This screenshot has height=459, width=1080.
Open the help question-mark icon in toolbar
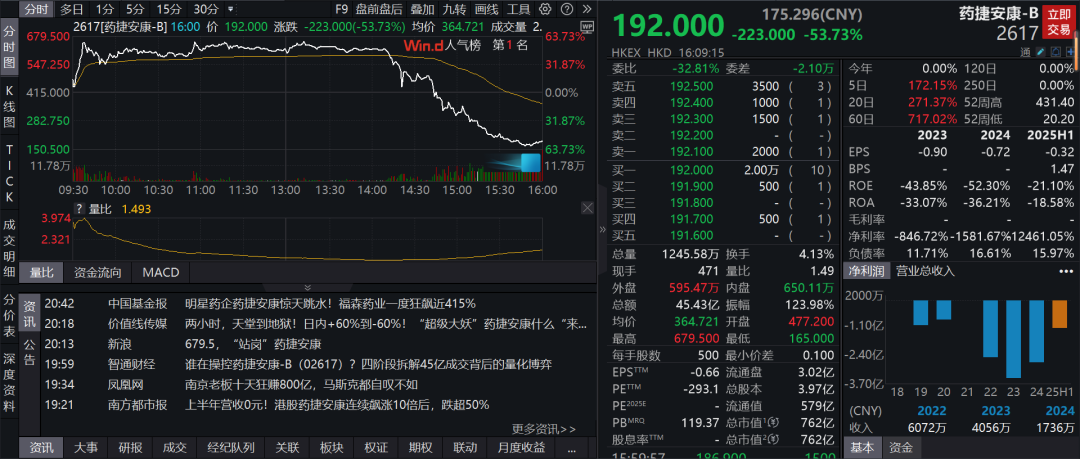pyautogui.click(x=566, y=9)
